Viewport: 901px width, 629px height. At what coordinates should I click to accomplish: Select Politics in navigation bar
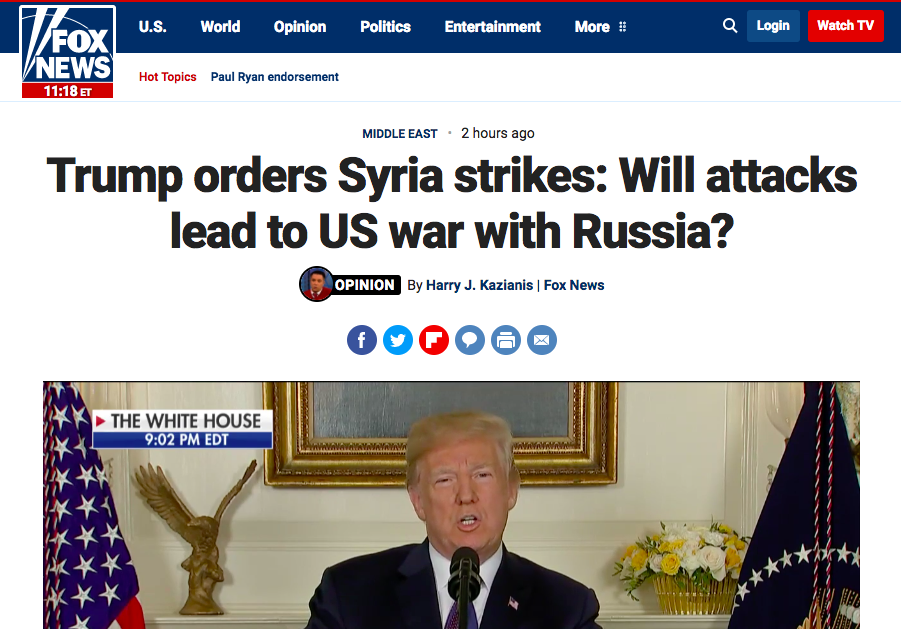click(x=386, y=27)
